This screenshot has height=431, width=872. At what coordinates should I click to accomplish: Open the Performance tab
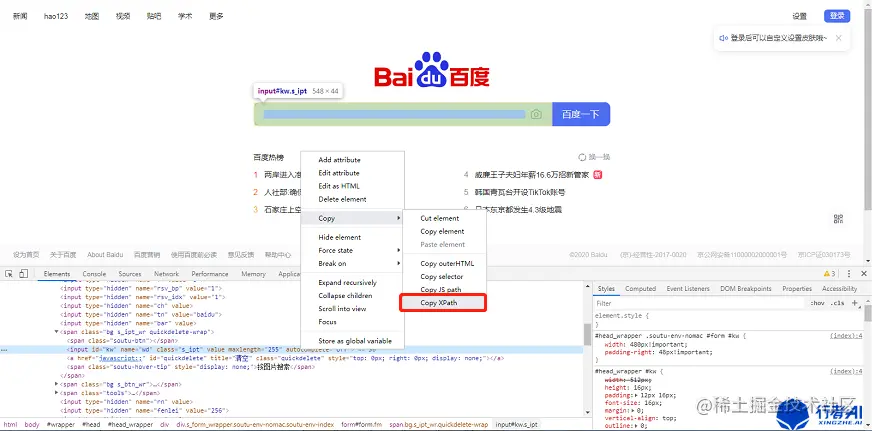pos(210,274)
